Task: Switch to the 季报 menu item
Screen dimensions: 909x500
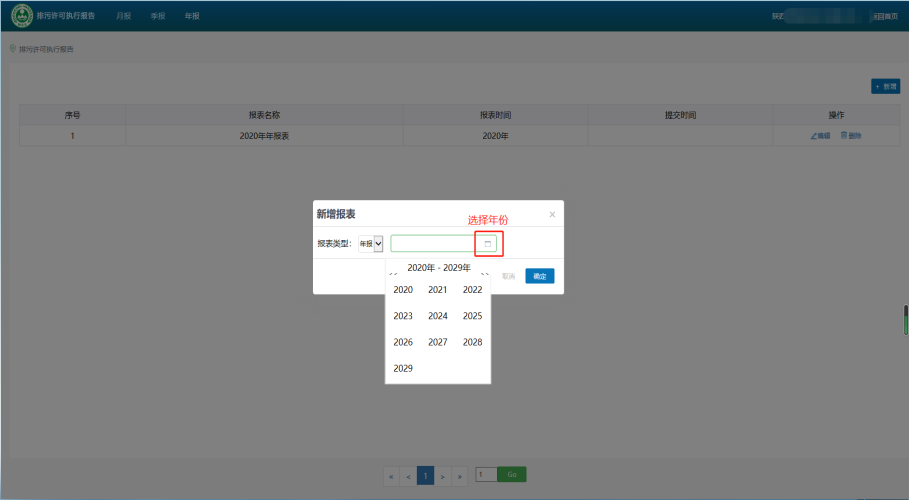Action: pyautogui.click(x=157, y=16)
